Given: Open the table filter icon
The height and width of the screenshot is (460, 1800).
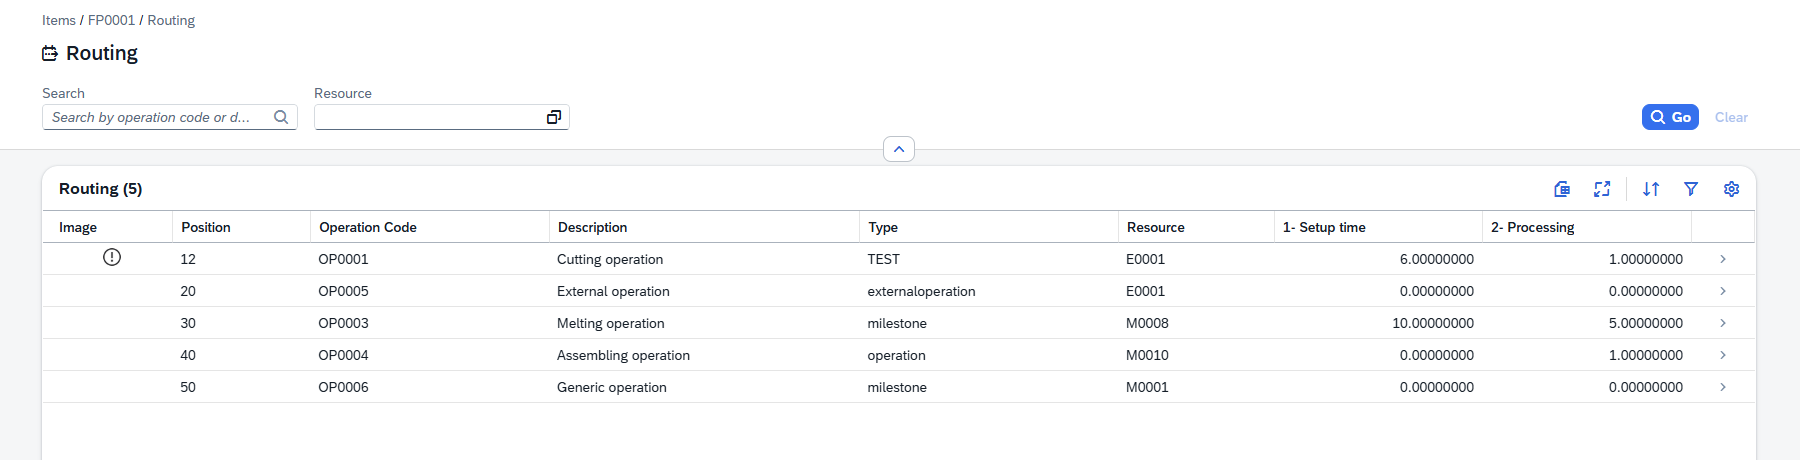Looking at the screenshot, I should 1691,189.
